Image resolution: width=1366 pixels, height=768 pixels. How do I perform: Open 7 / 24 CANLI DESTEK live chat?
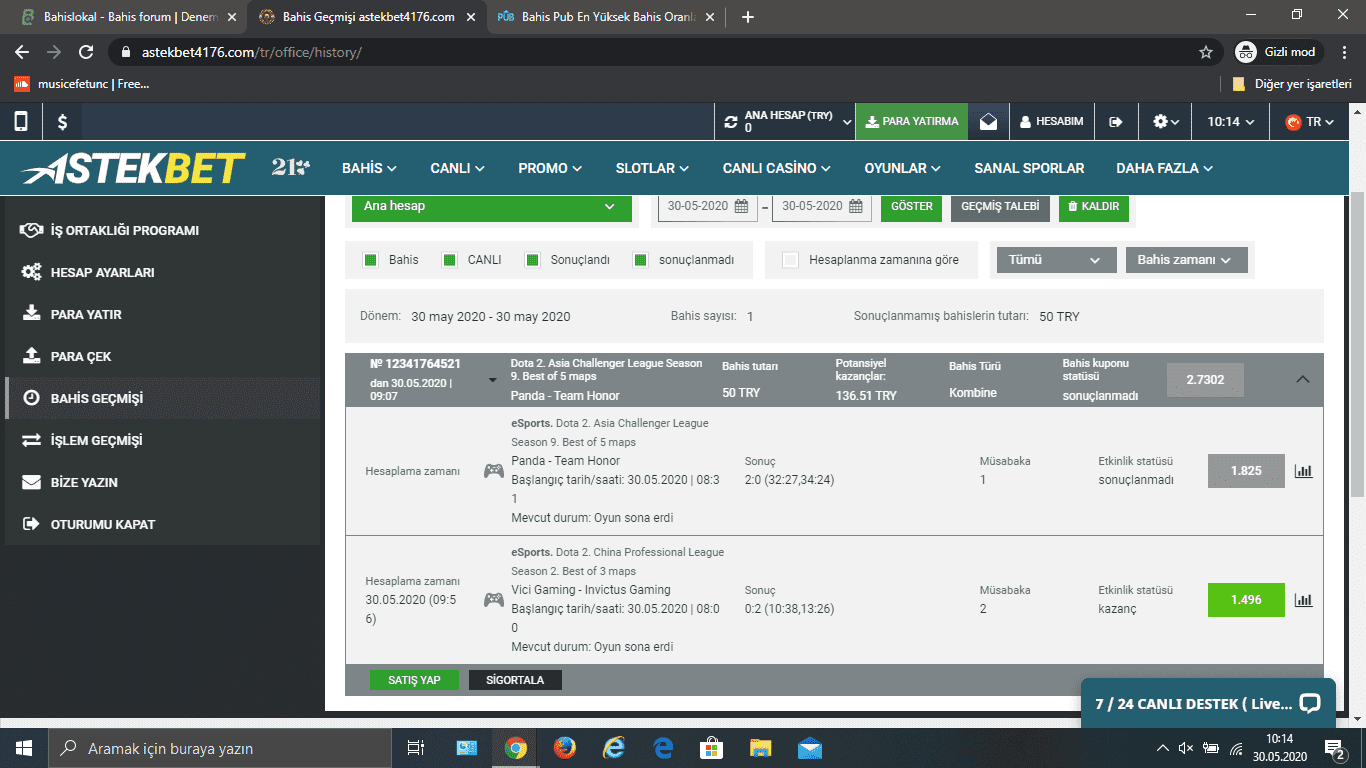click(x=1207, y=703)
